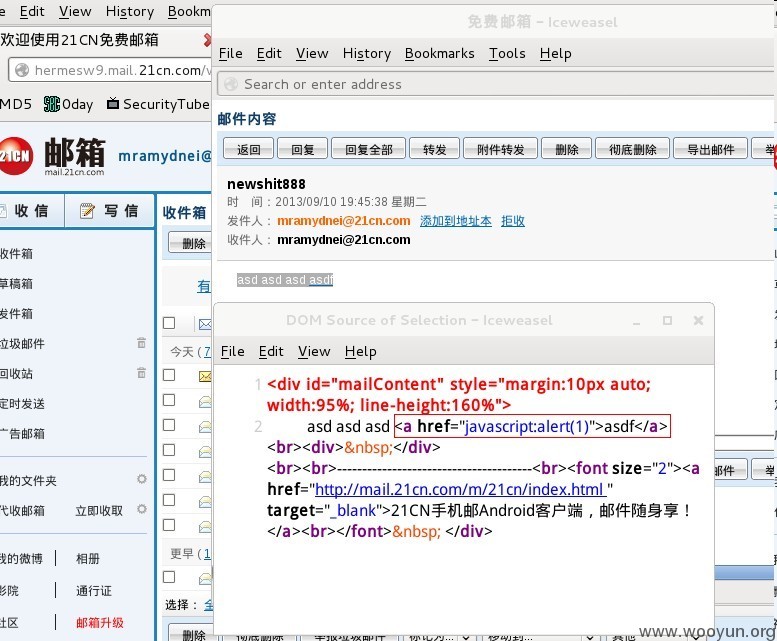Open the 0day bookmark icon
The width and height of the screenshot is (777, 641).
pos(52,104)
